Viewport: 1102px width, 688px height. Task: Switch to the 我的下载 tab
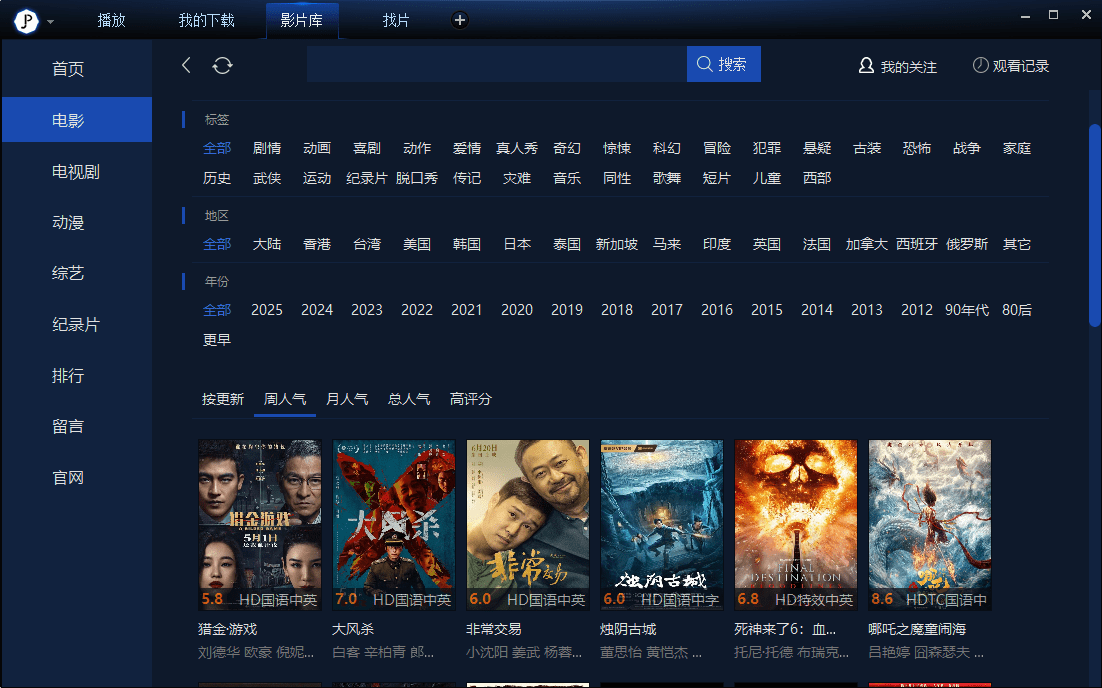[x=206, y=20]
